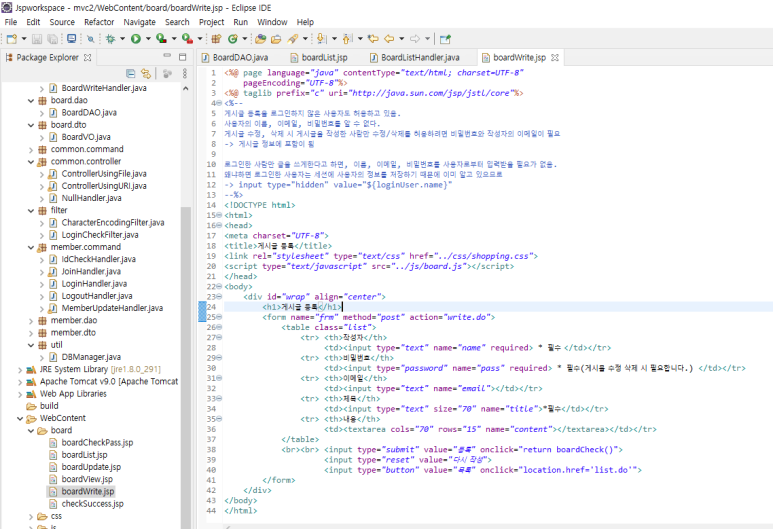Click the New Java Package icon

pyautogui.click(x=216, y=38)
